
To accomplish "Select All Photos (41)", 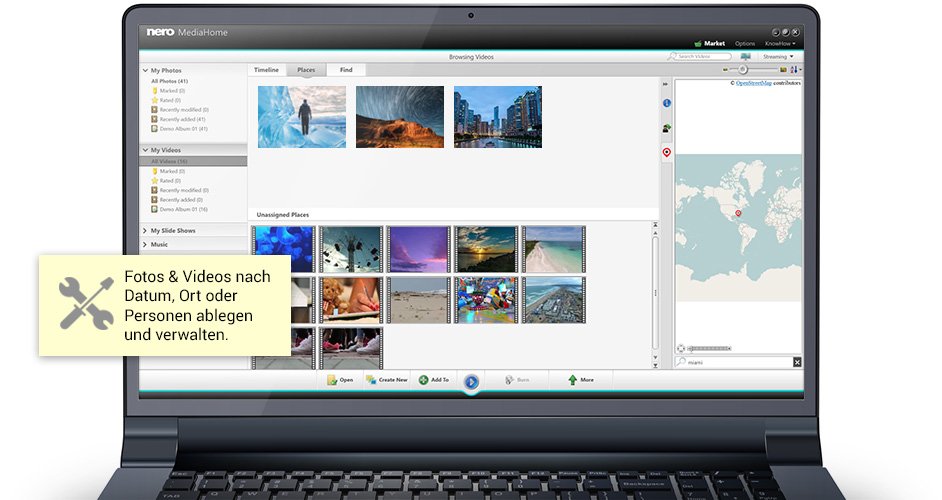I will point(169,81).
